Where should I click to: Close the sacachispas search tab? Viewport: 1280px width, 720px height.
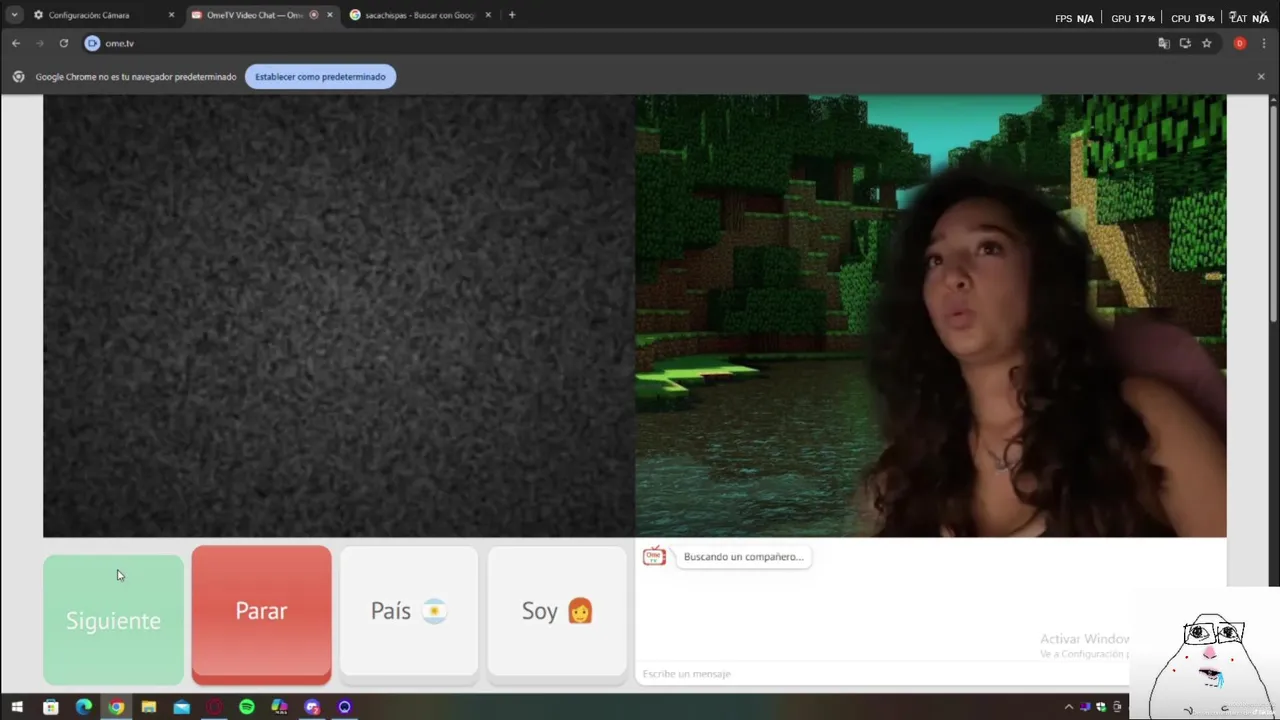[x=488, y=15]
